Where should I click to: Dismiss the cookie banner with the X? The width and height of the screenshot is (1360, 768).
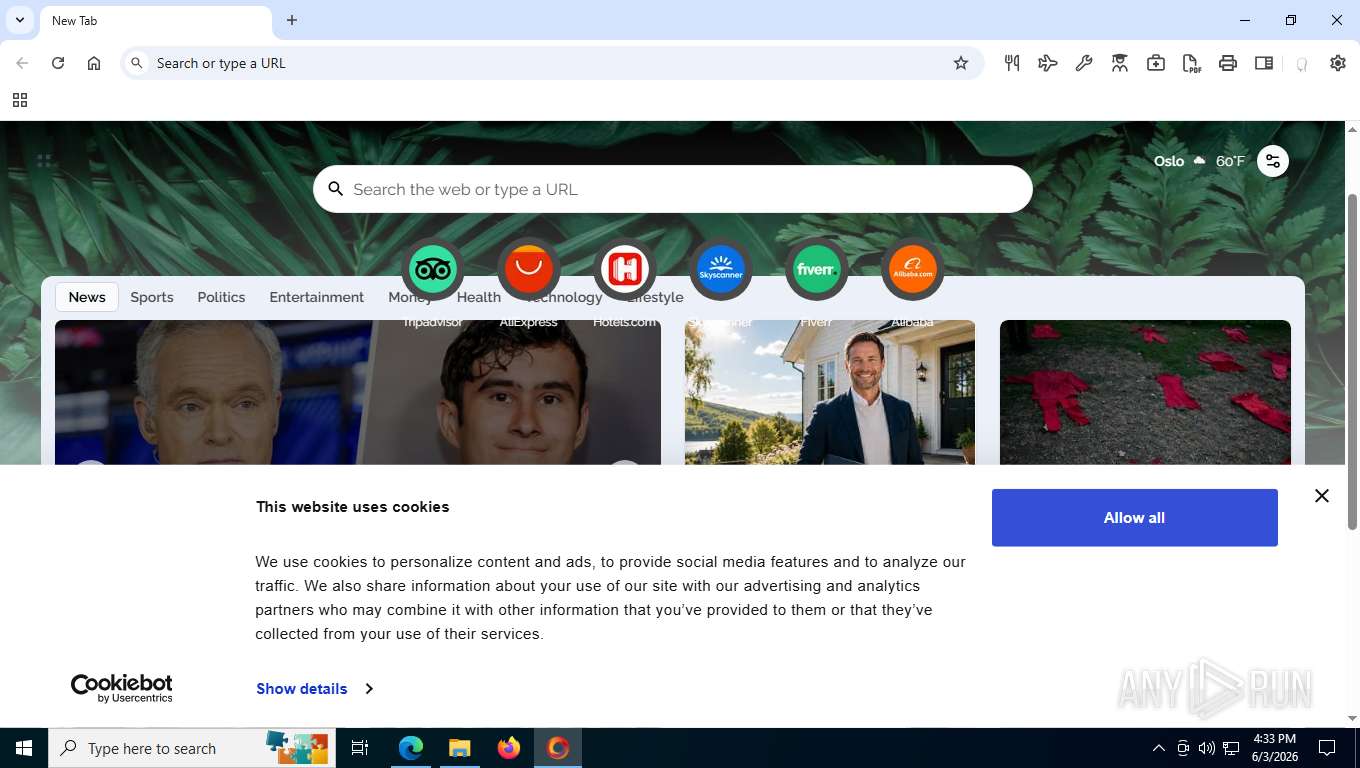click(1322, 496)
